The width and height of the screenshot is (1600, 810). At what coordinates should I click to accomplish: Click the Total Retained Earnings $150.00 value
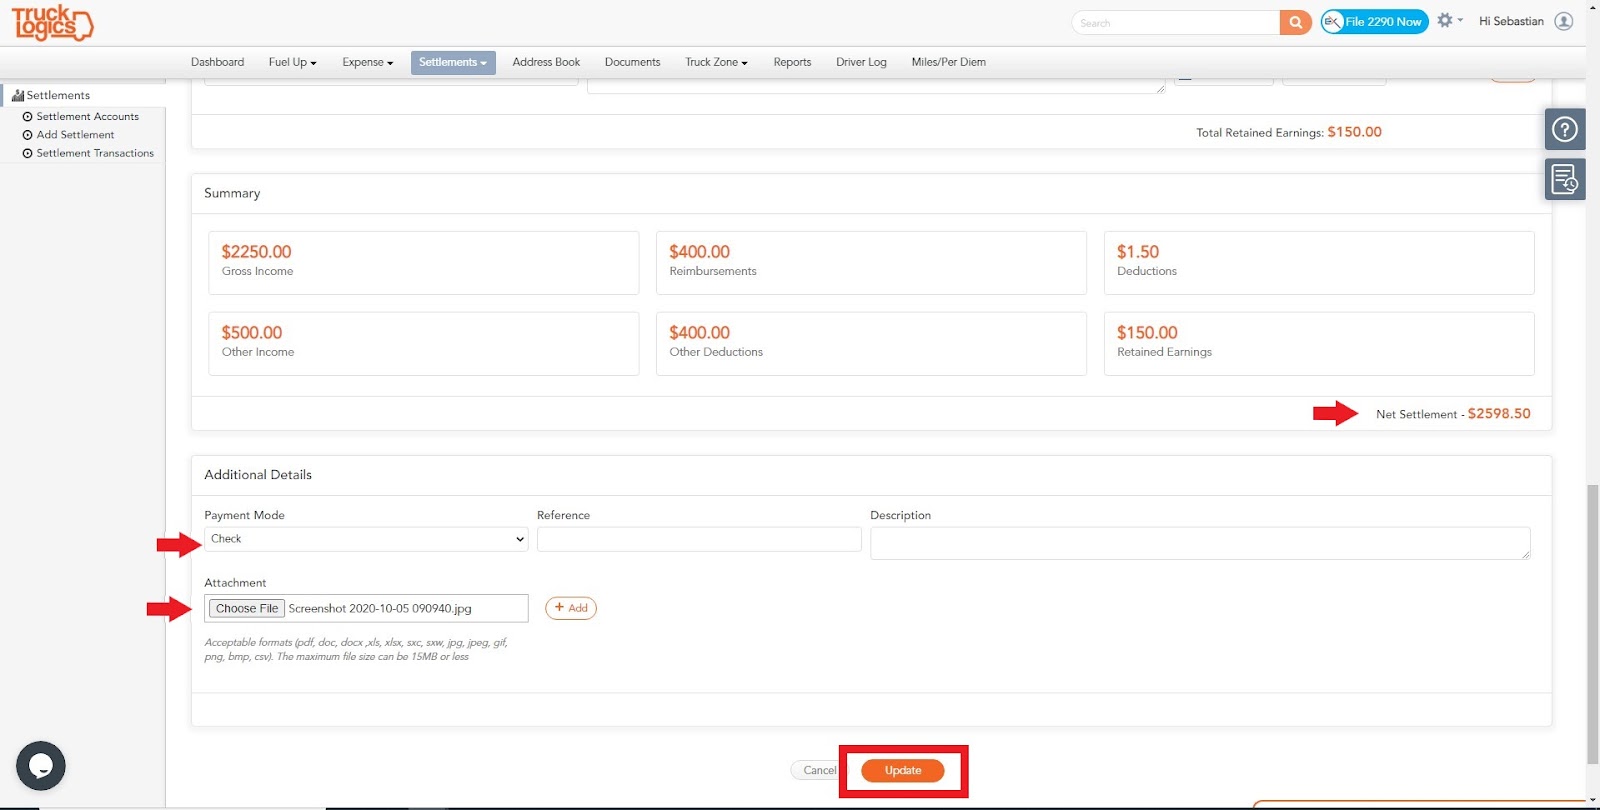(x=1354, y=132)
